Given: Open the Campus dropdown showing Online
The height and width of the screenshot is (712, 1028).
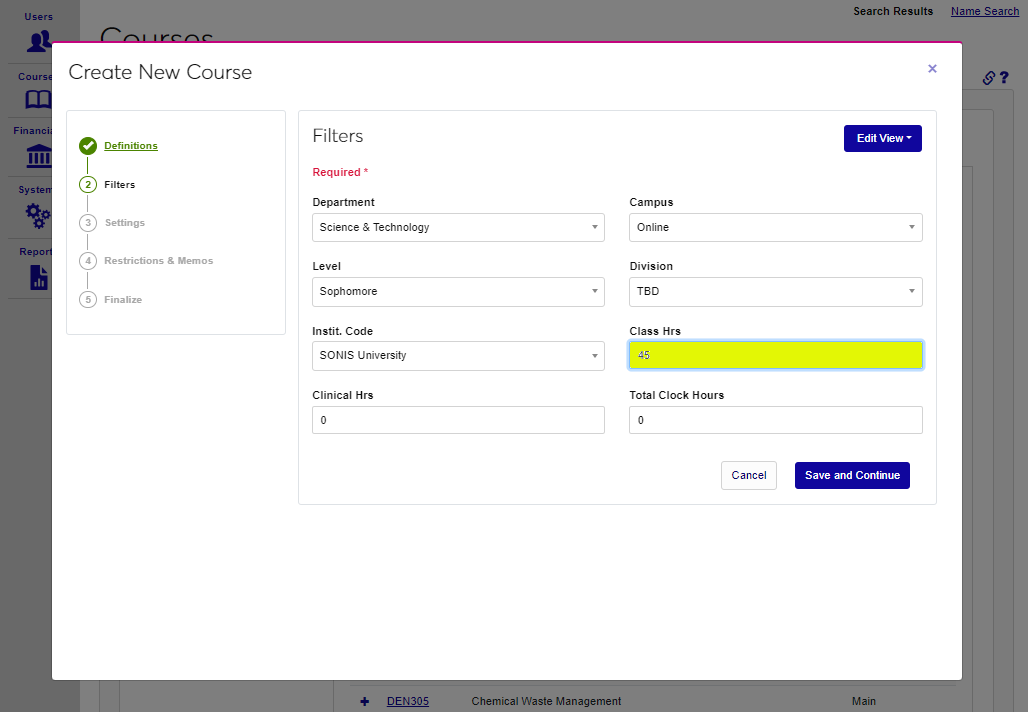Looking at the screenshot, I should (x=775, y=227).
